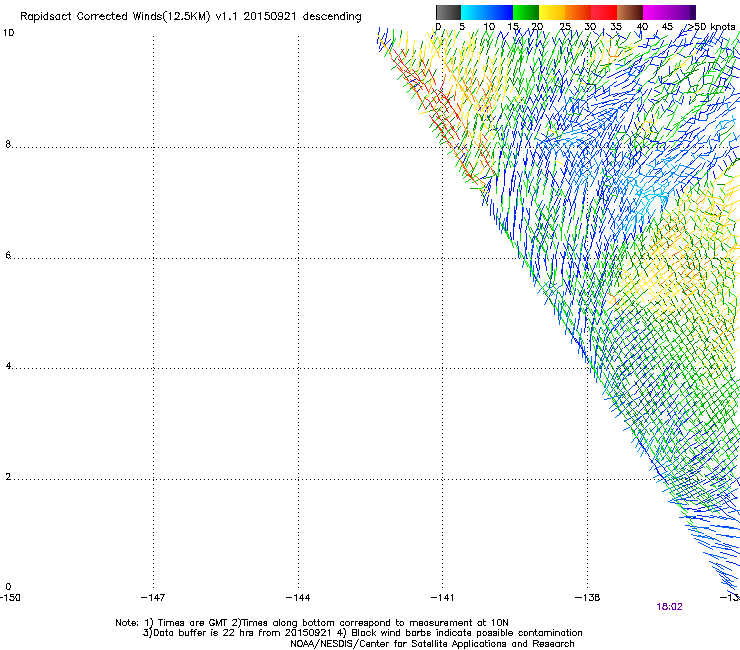Click the cyan 5–10 knots legend segment

click(474, 12)
